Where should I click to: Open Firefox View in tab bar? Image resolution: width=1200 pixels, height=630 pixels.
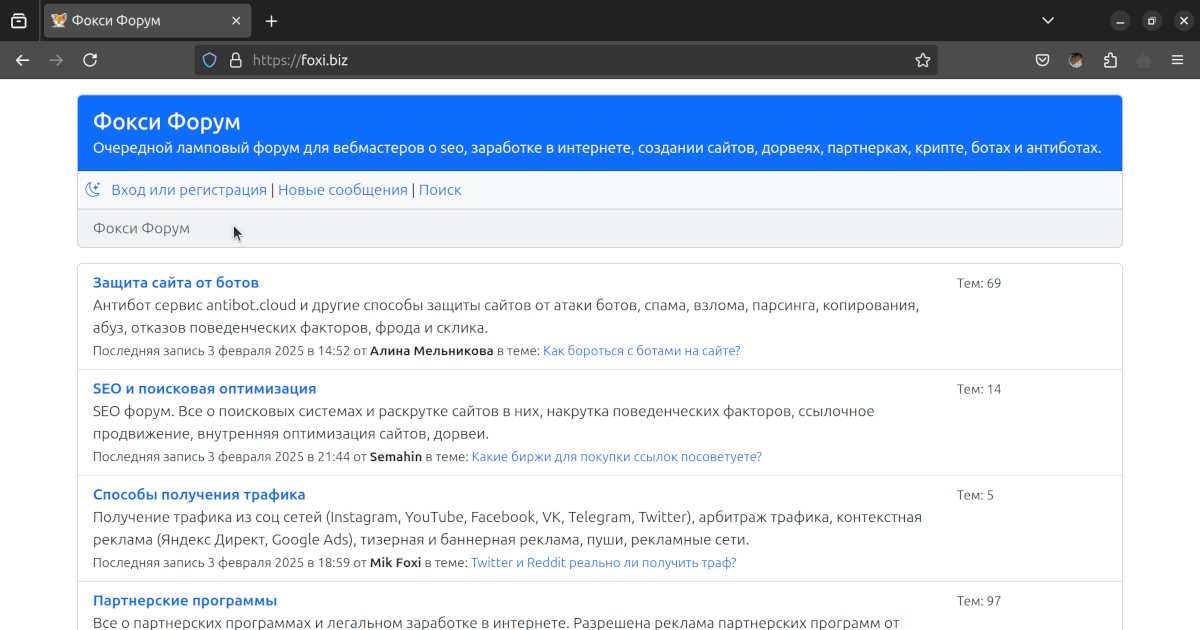(x=18, y=21)
